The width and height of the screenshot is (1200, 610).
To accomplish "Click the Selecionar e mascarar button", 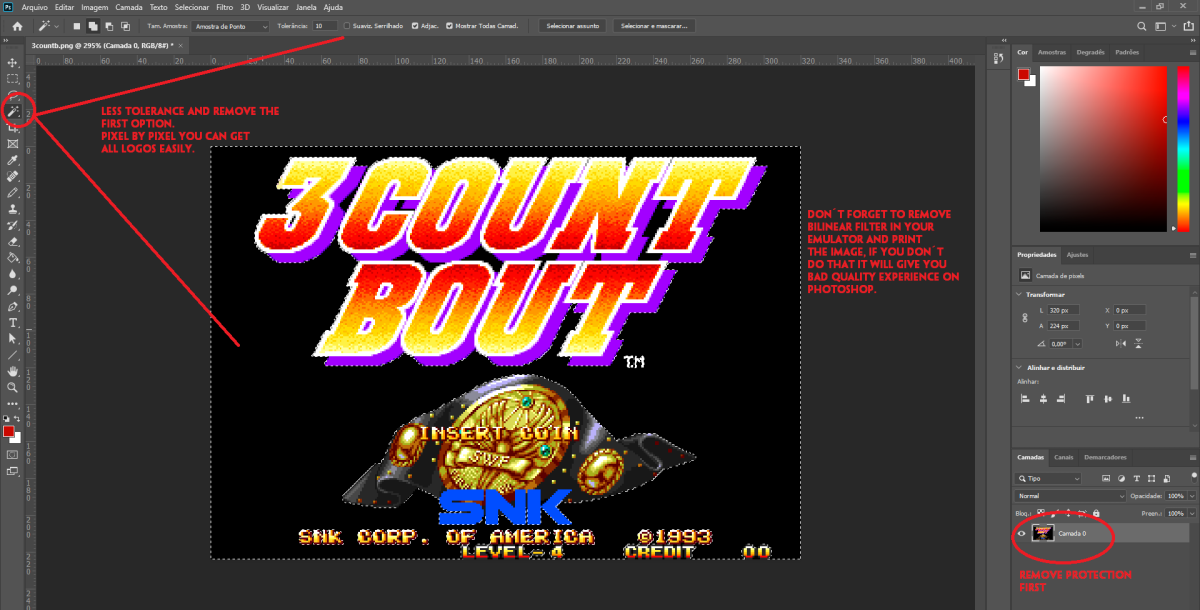I will pos(654,26).
